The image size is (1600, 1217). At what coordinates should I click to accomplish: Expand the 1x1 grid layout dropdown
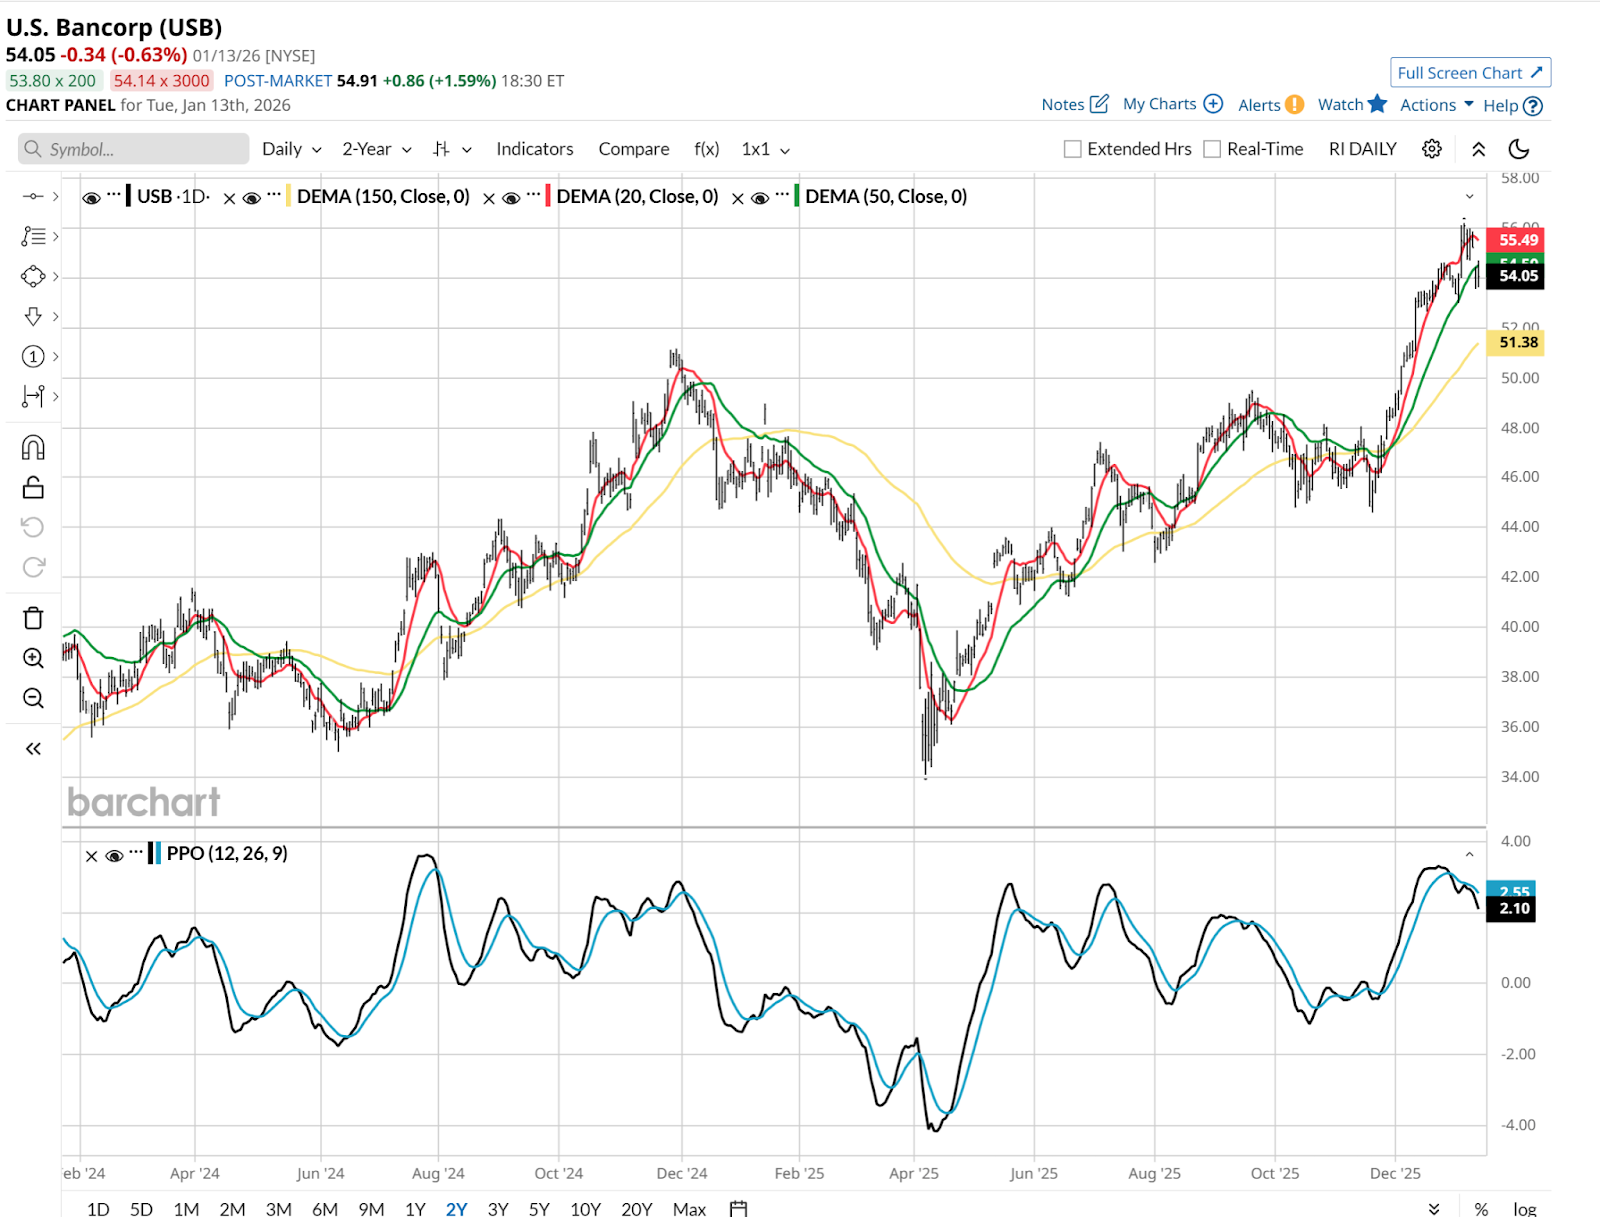[765, 149]
